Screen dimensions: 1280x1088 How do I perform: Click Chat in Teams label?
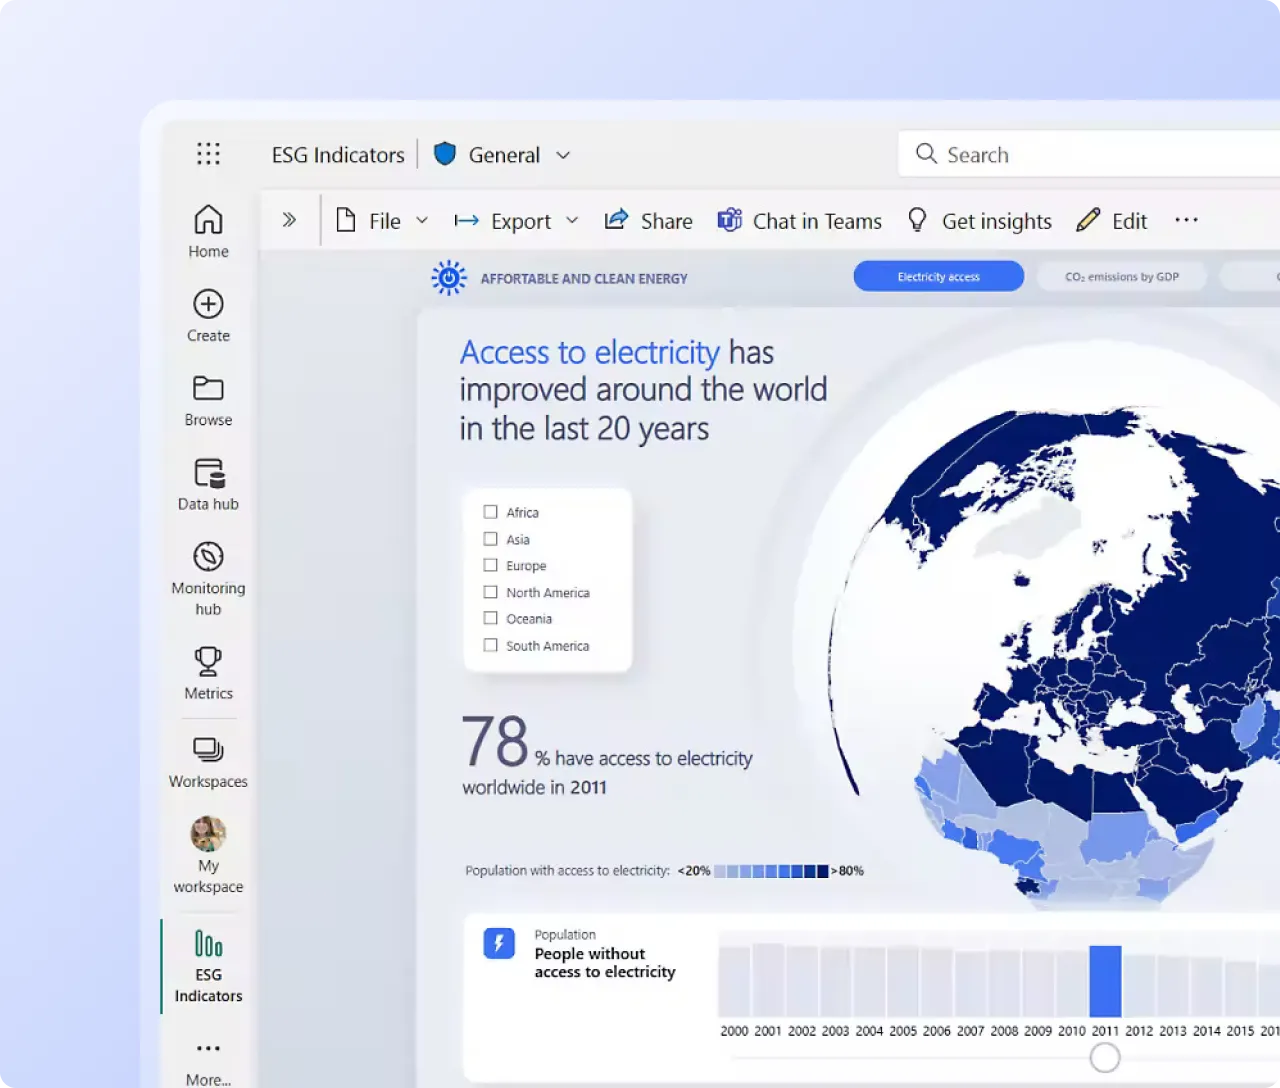pos(817,221)
